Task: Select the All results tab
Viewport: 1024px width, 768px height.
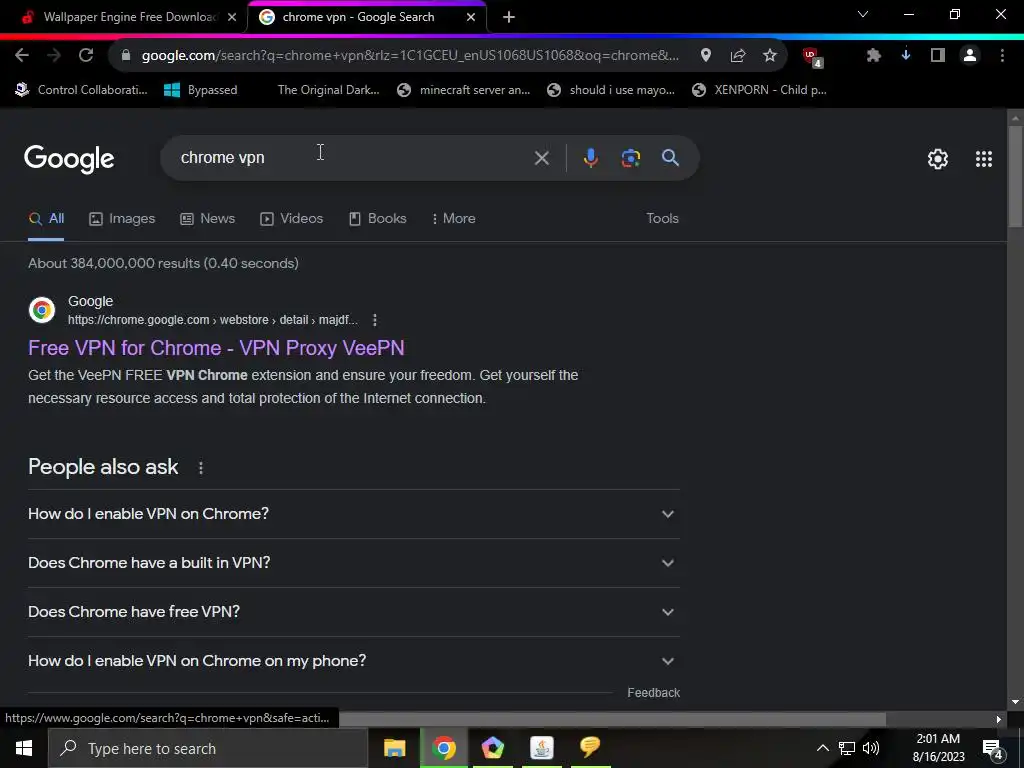Action: (x=46, y=219)
